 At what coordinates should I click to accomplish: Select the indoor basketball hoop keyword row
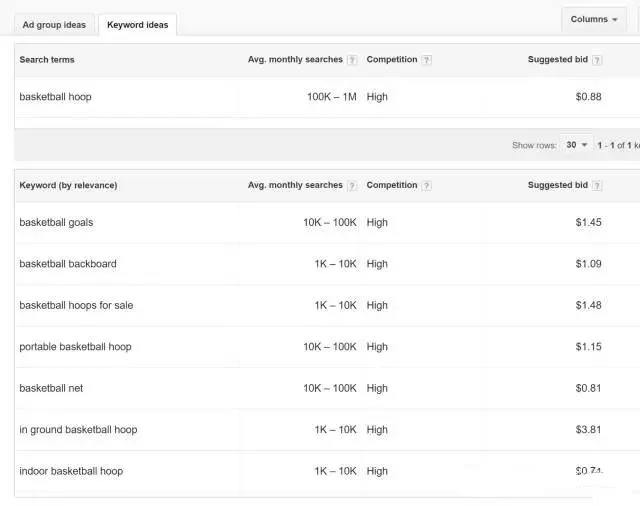pos(71,471)
